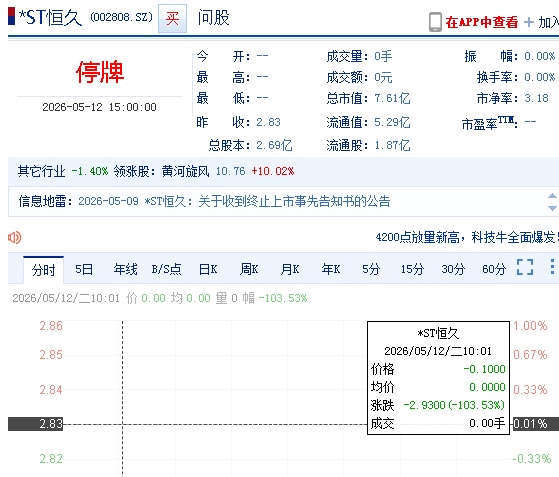Viewport: 559px width, 477px height.
Task: Click the red 买 buy button
Action: click(172, 19)
